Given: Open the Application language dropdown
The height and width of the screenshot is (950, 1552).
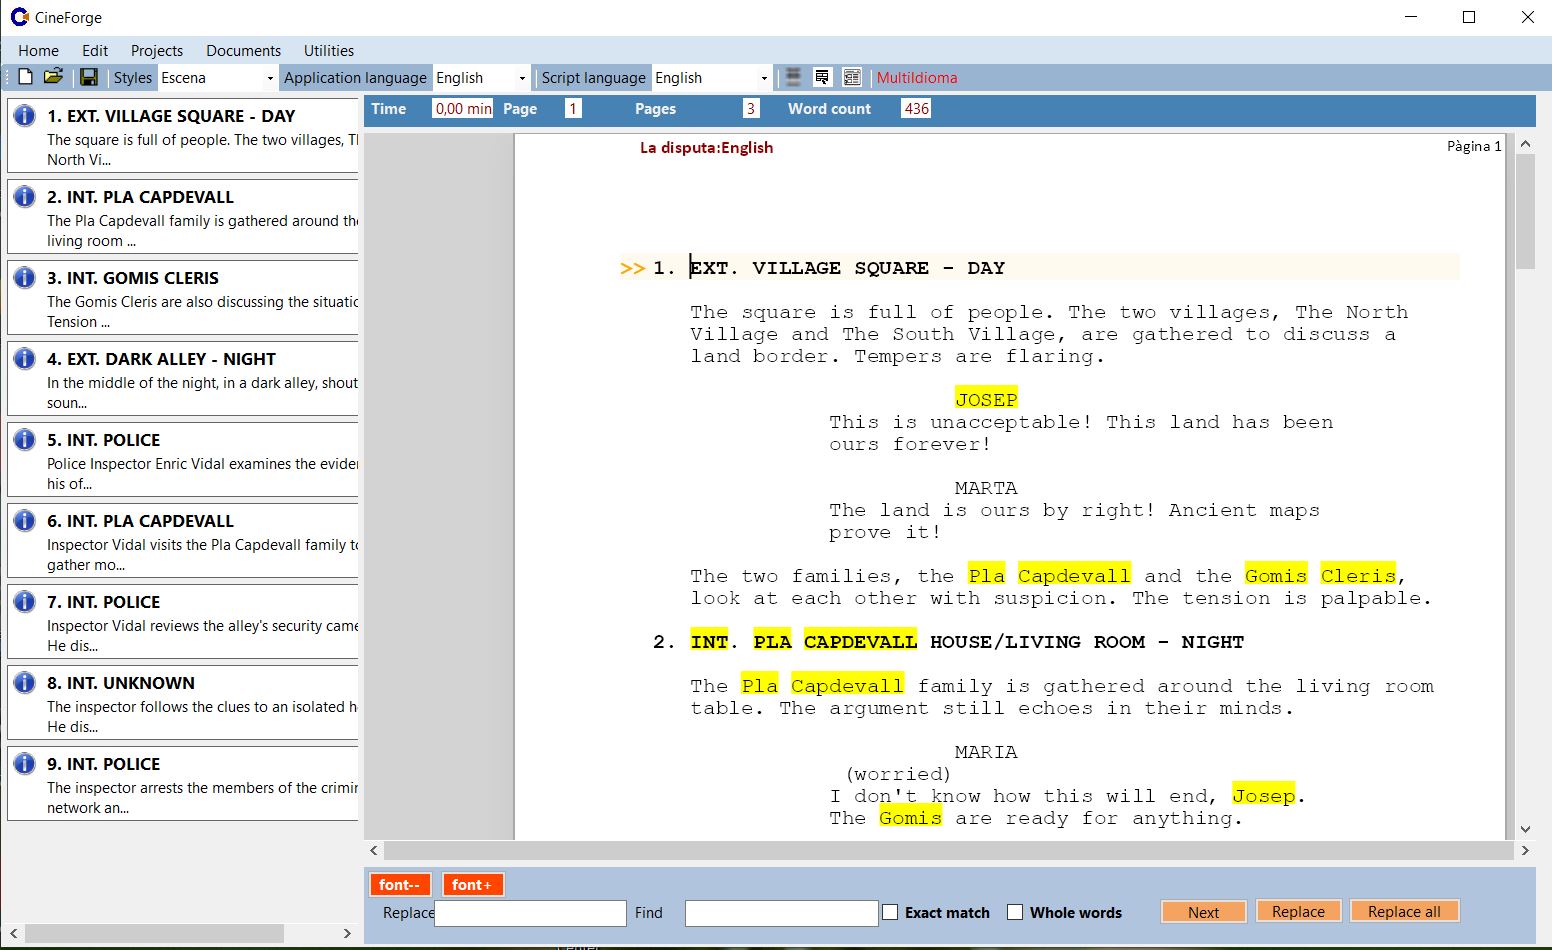Looking at the screenshot, I should 523,77.
